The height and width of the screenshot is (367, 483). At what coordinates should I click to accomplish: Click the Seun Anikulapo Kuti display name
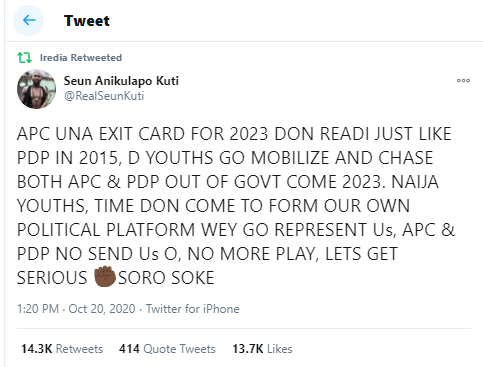click(121, 81)
